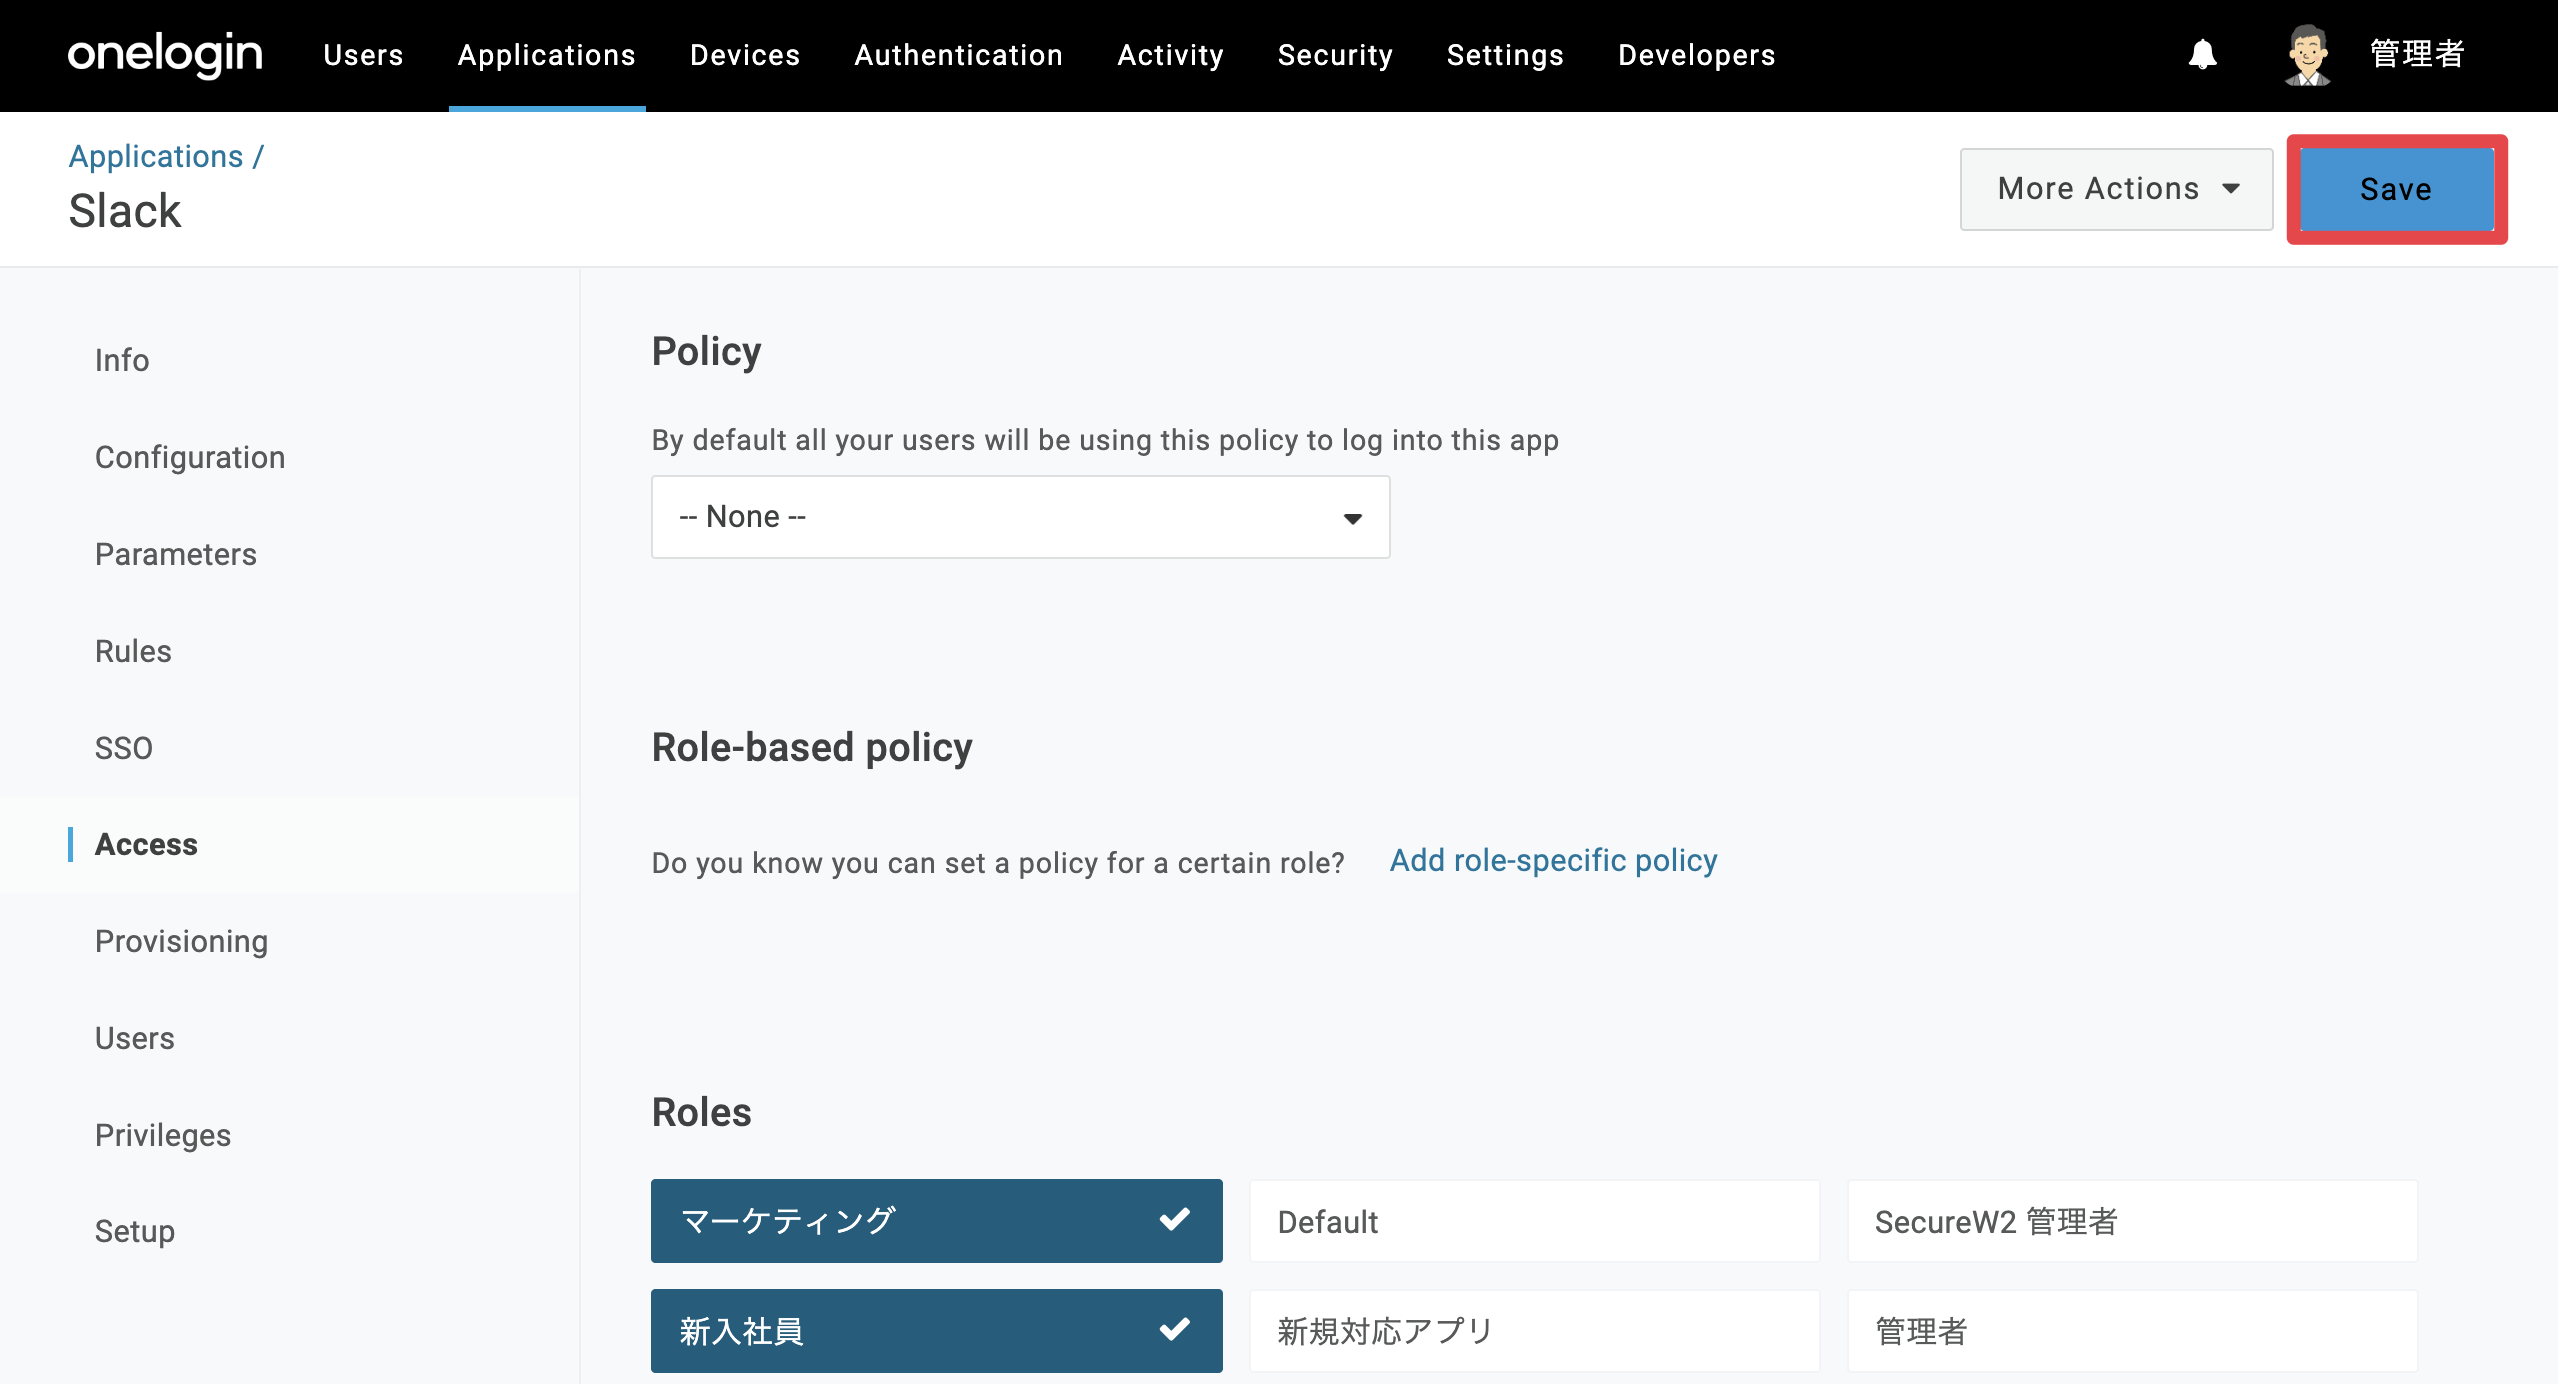Open the Authentication menu
The height and width of the screenshot is (1384, 2558).
coord(958,55)
